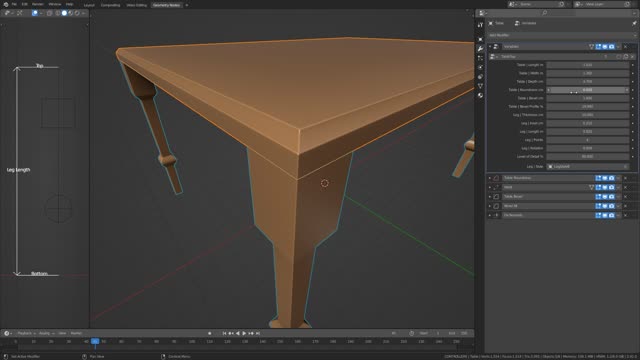Open the Keying popover in timeline
This screenshot has height=360, width=640.
[46, 333]
